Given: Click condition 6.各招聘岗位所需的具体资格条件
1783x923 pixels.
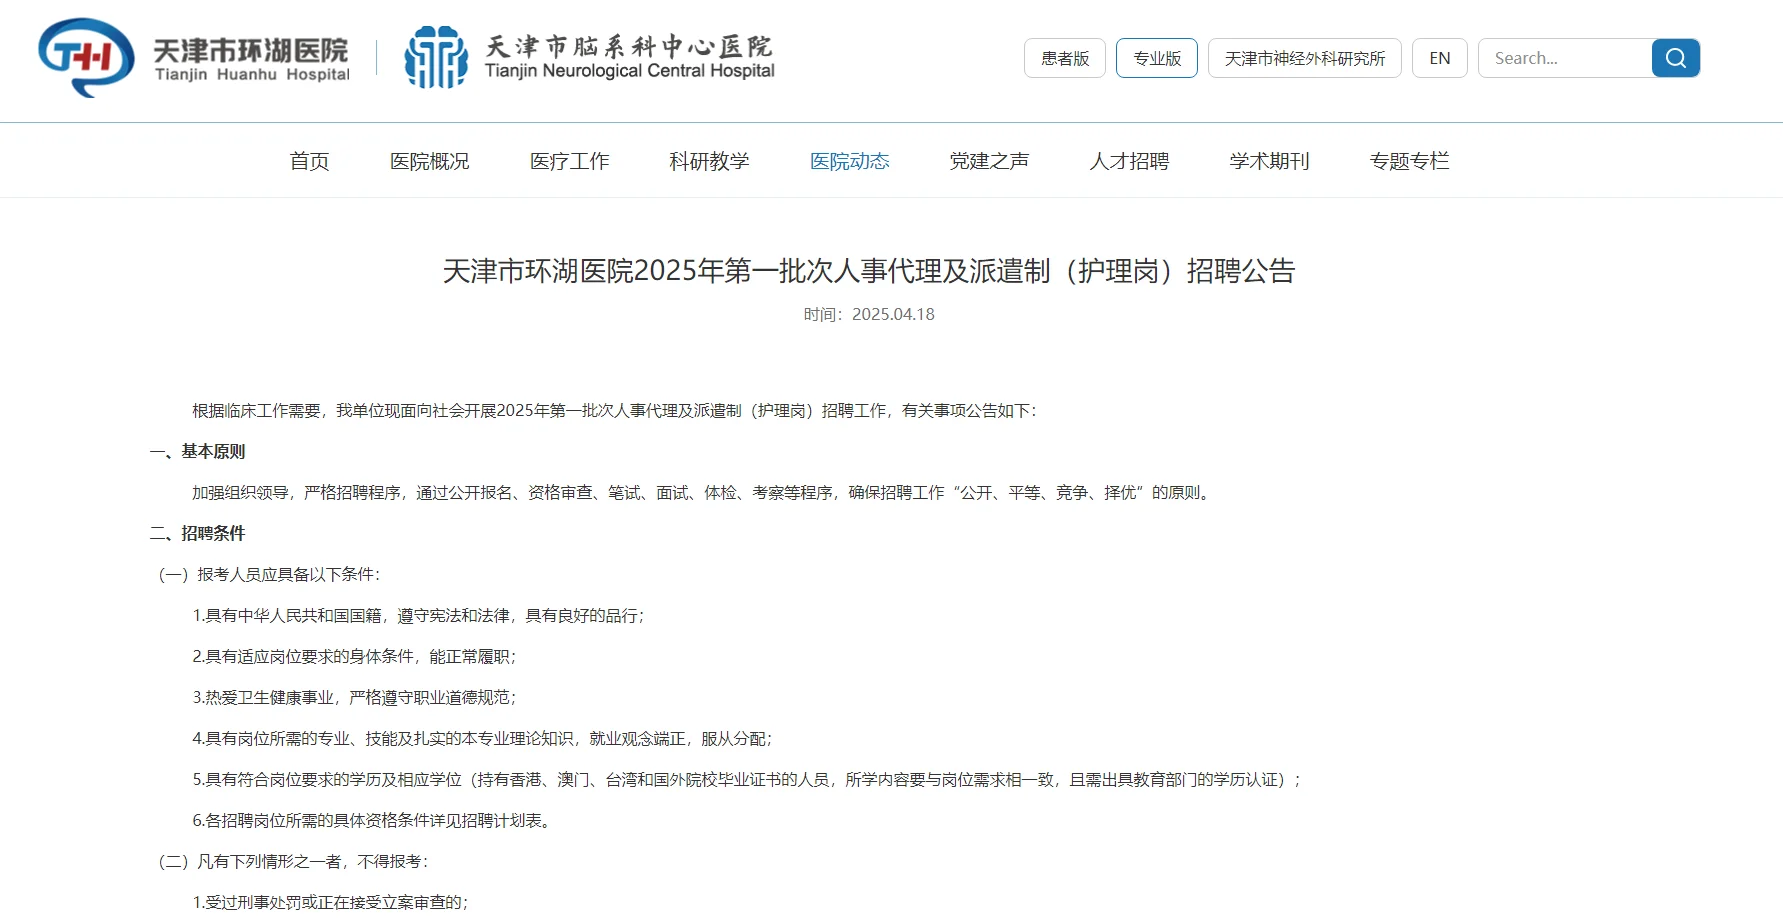Looking at the screenshot, I should tap(372, 821).
